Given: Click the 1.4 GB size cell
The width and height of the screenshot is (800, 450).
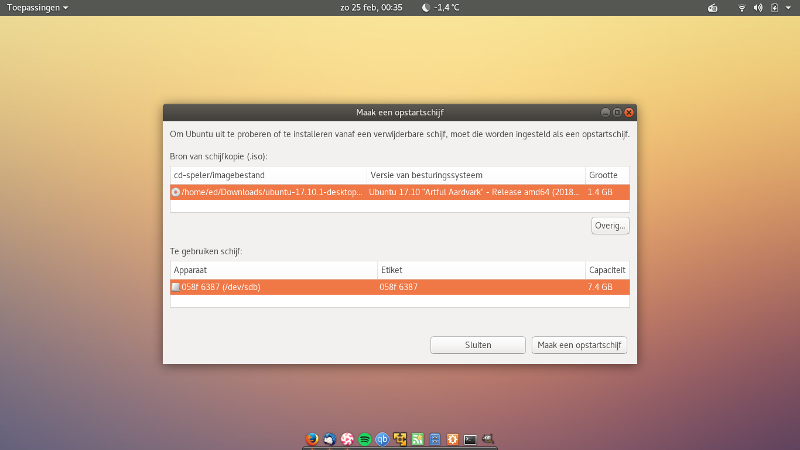Looking at the screenshot, I should coord(600,192).
